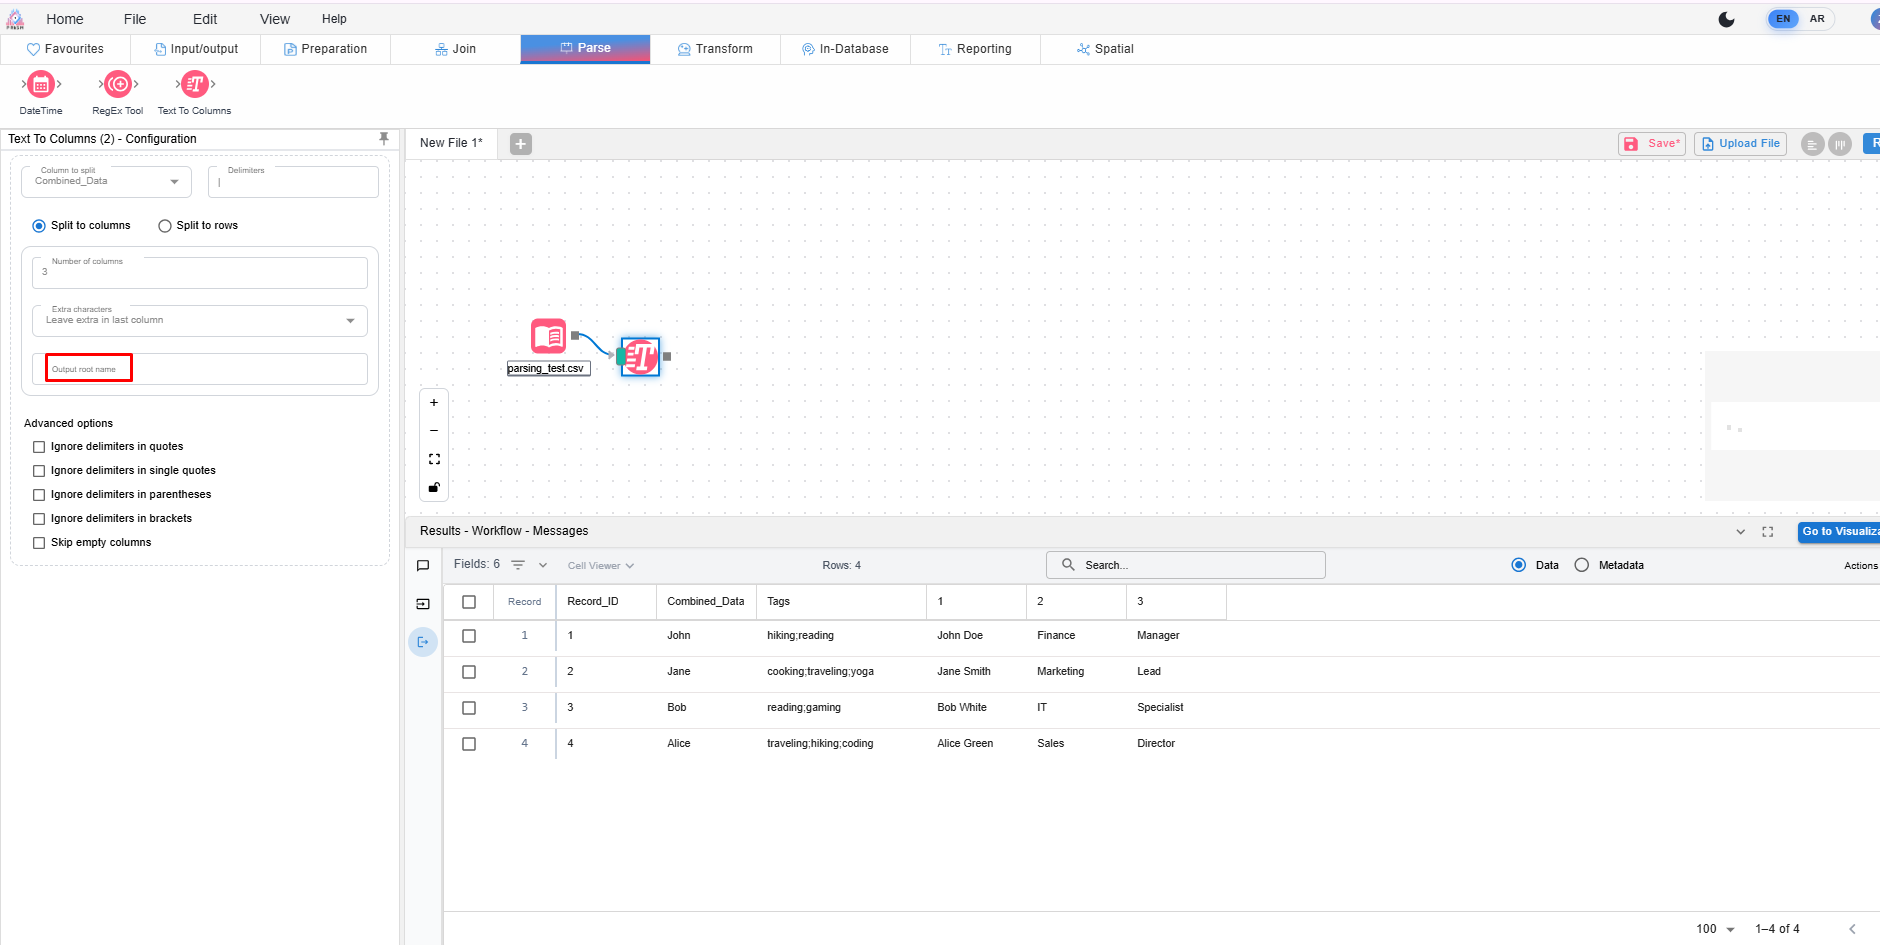Open the Edit menu

click(x=205, y=19)
